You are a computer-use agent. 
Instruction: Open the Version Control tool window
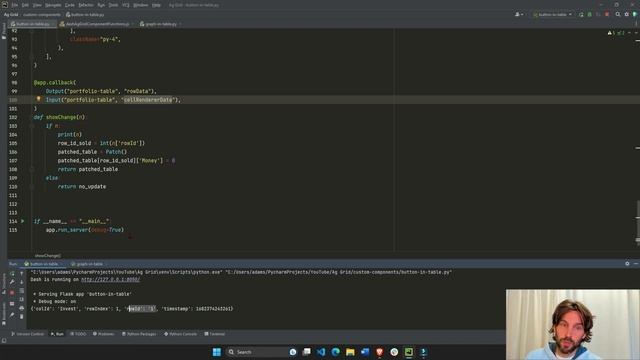[x=27, y=334]
